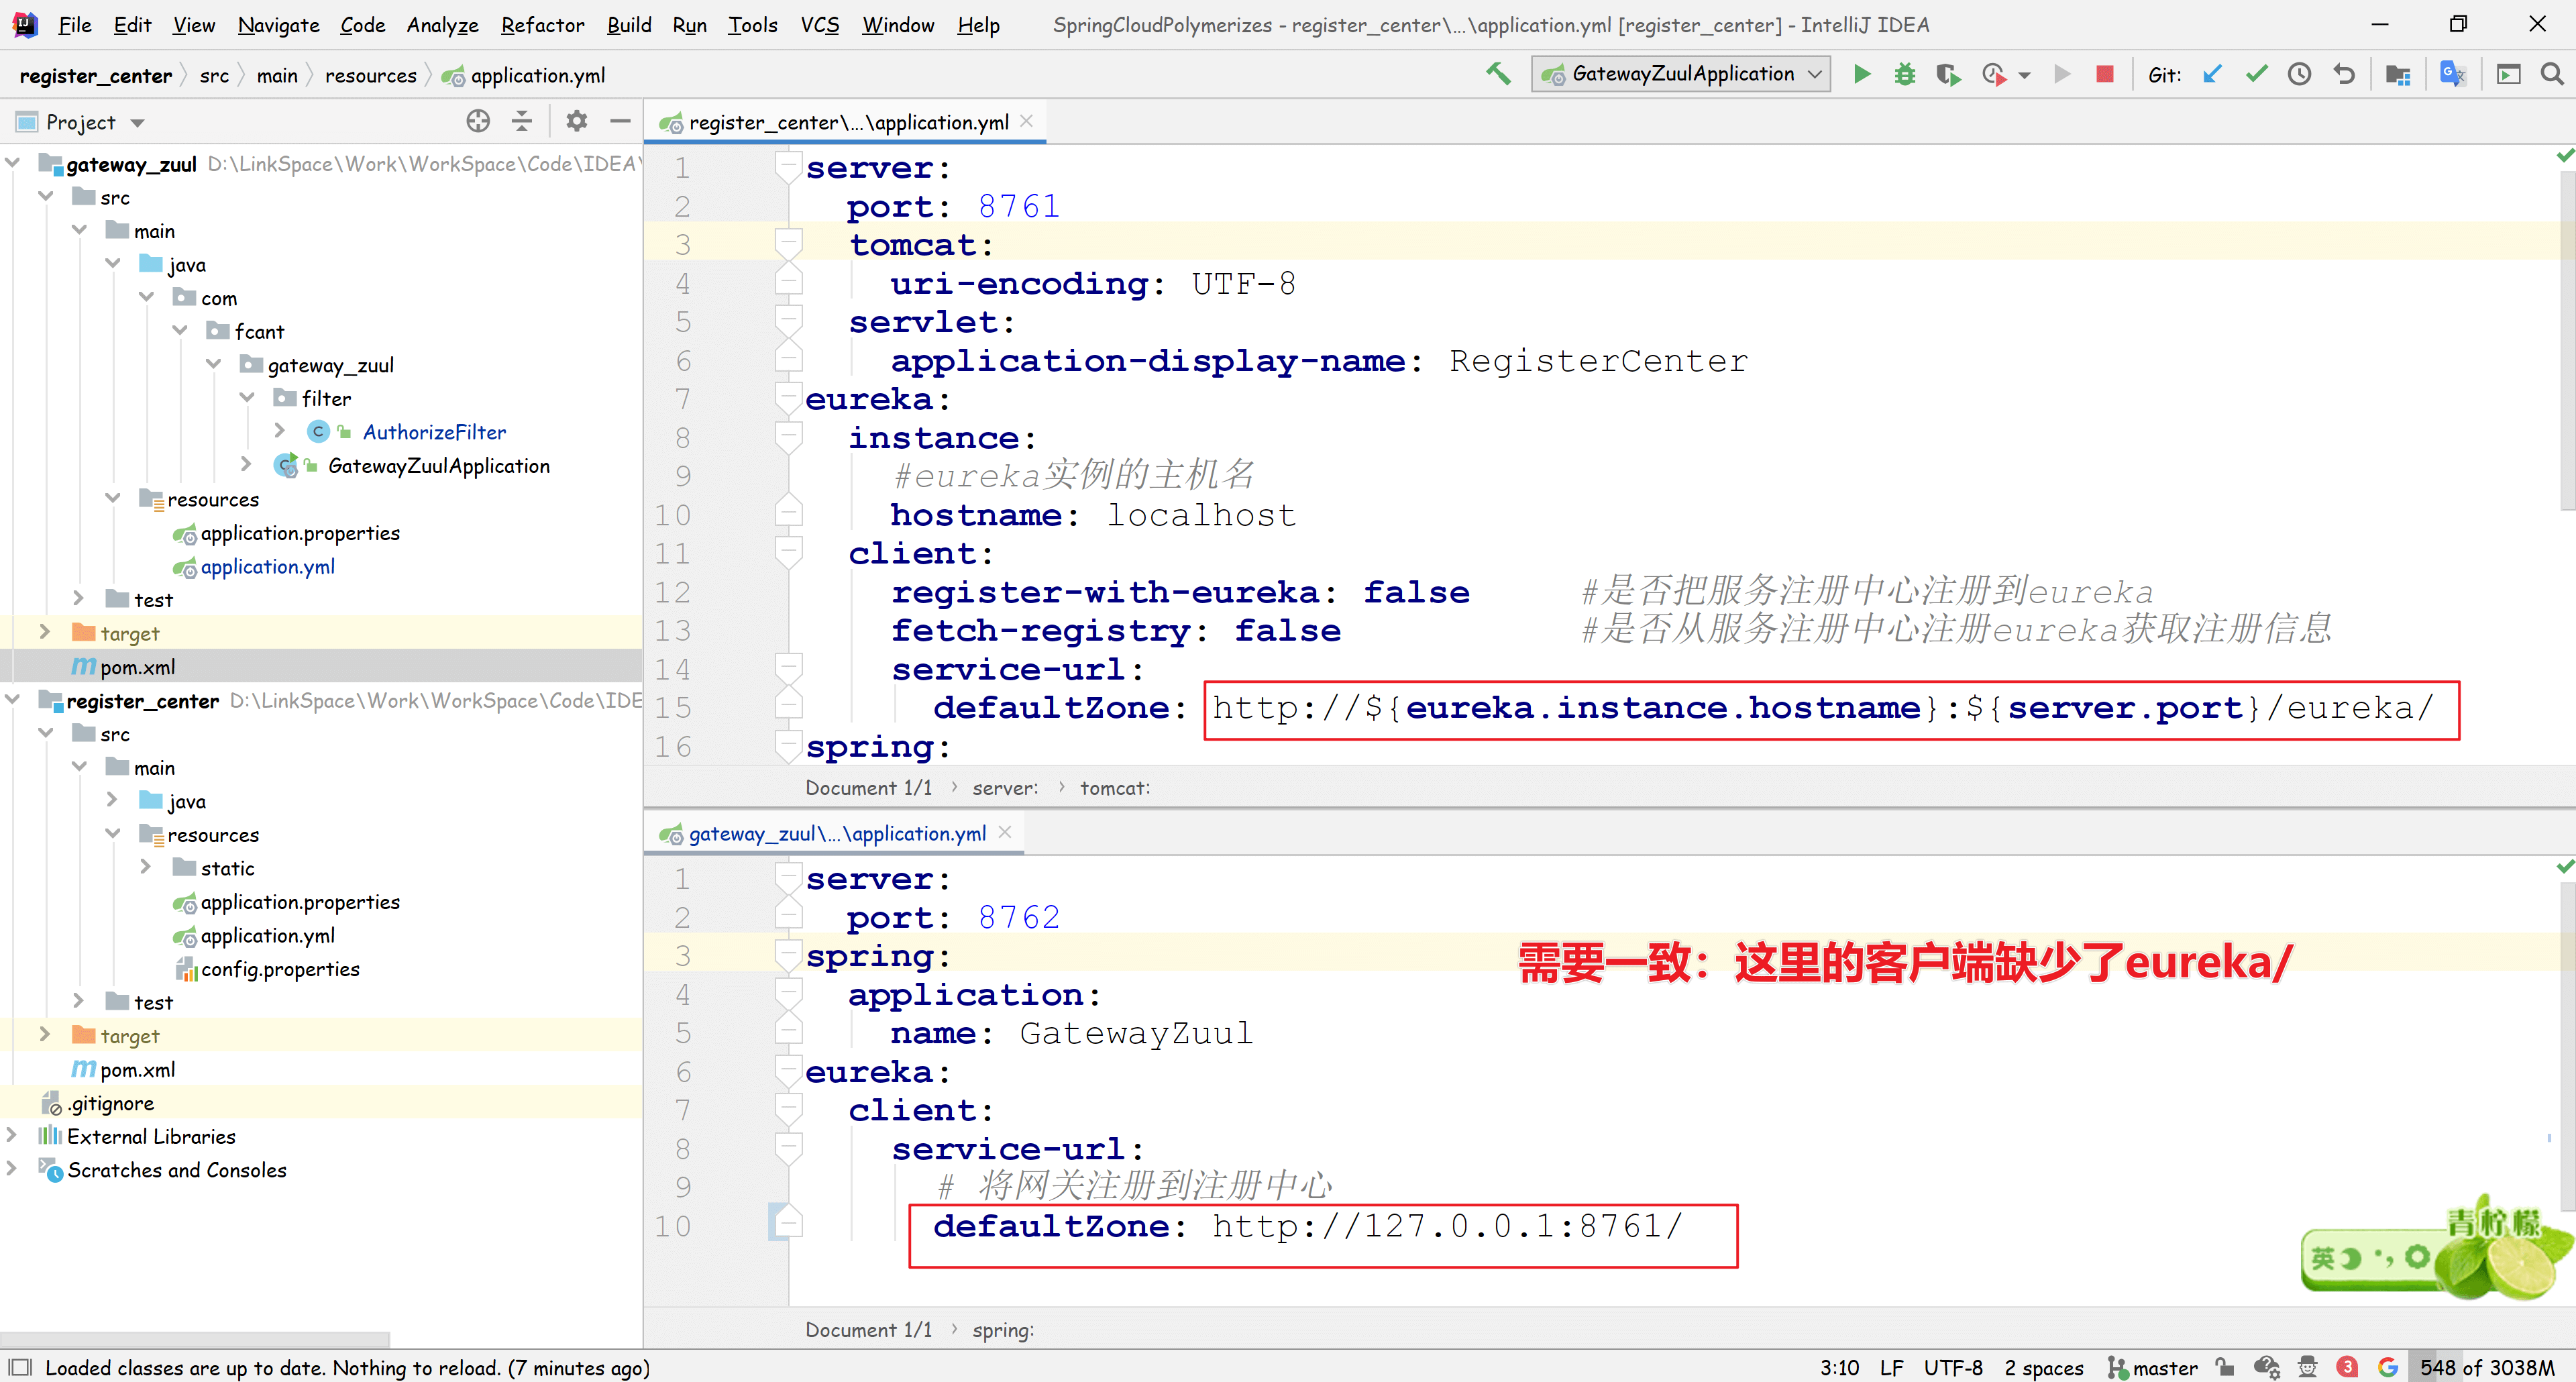Open Project panel settings with the gear icon

pyautogui.click(x=576, y=121)
